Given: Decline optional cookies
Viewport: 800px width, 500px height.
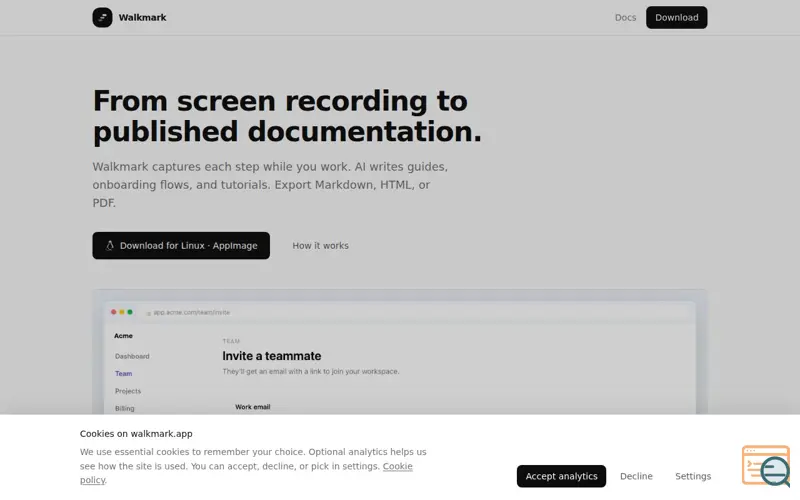Looking at the screenshot, I should coord(636,476).
